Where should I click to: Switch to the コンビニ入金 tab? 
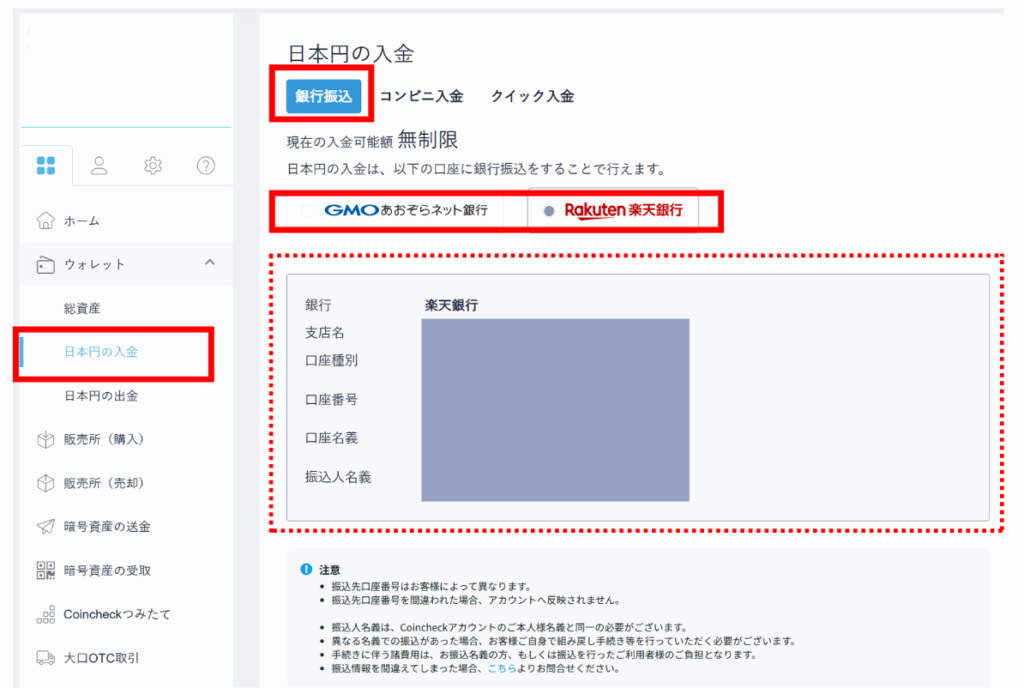pos(421,97)
